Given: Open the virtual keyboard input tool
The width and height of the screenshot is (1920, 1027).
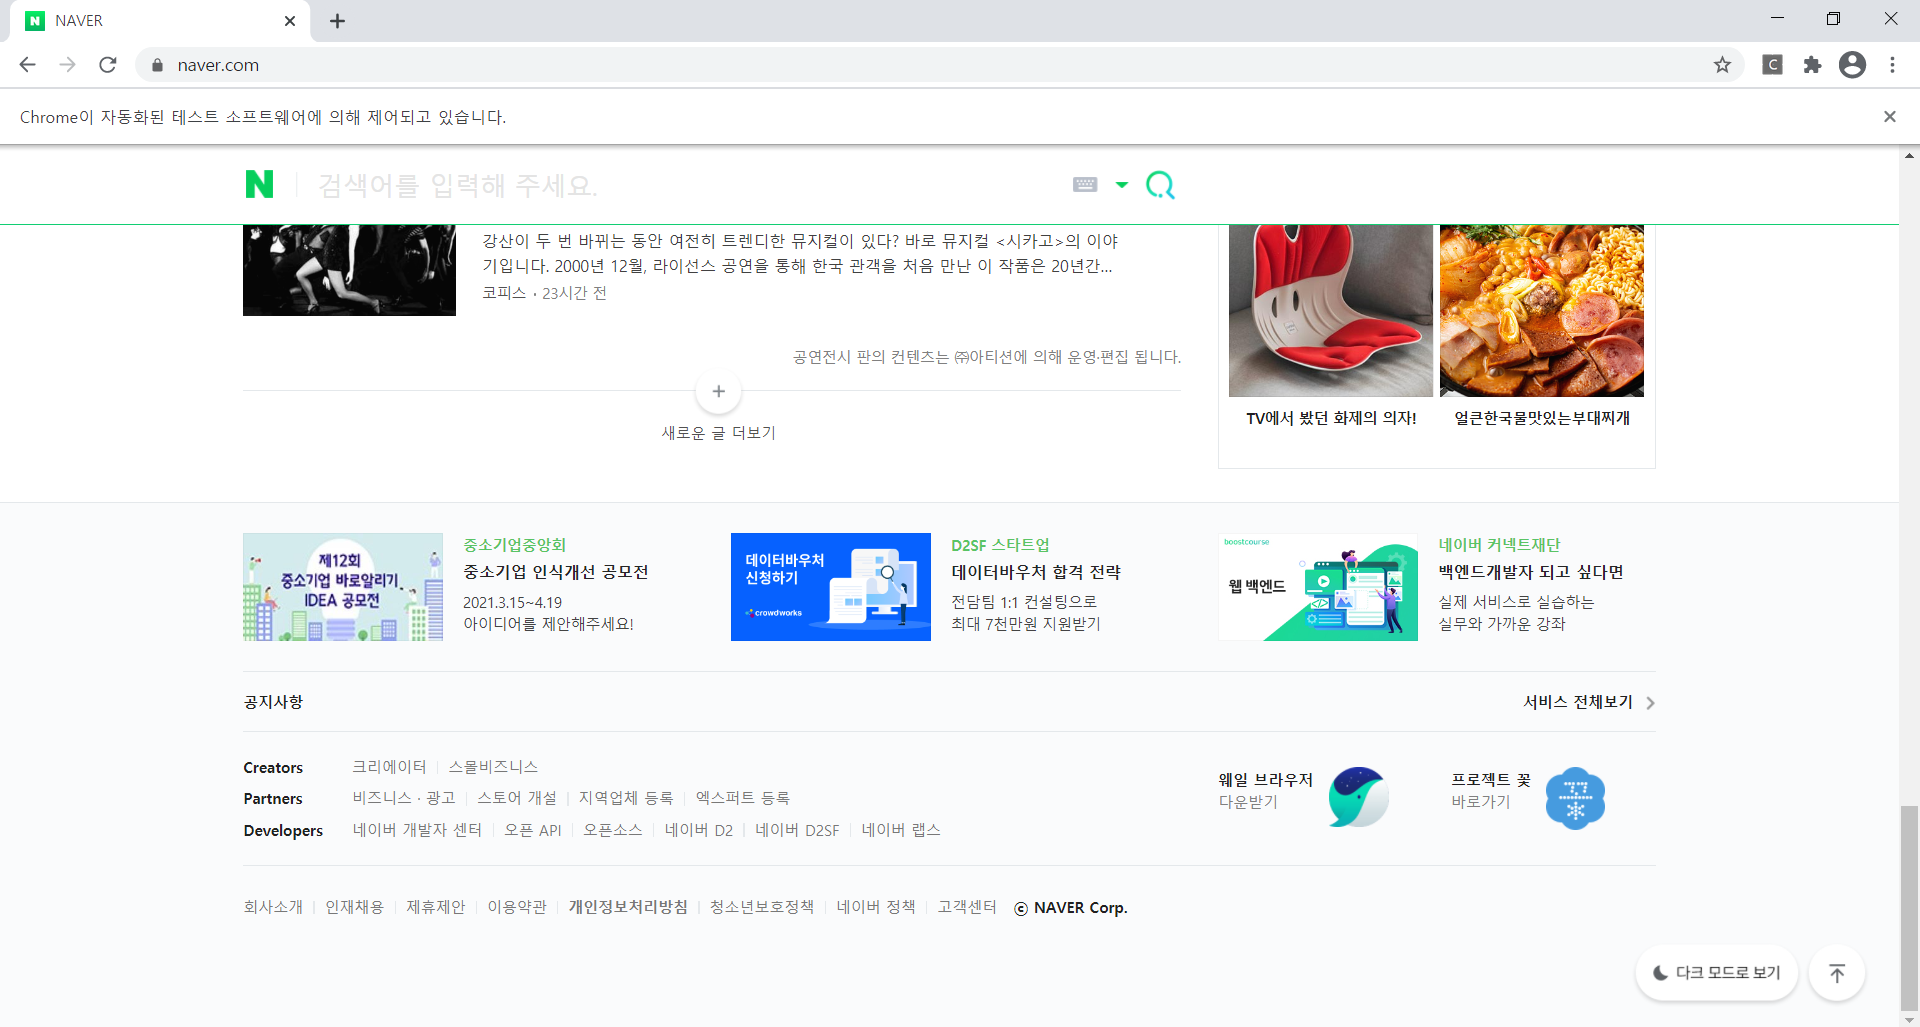Looking at the screenshot, I should click(x=1085, y=184).
